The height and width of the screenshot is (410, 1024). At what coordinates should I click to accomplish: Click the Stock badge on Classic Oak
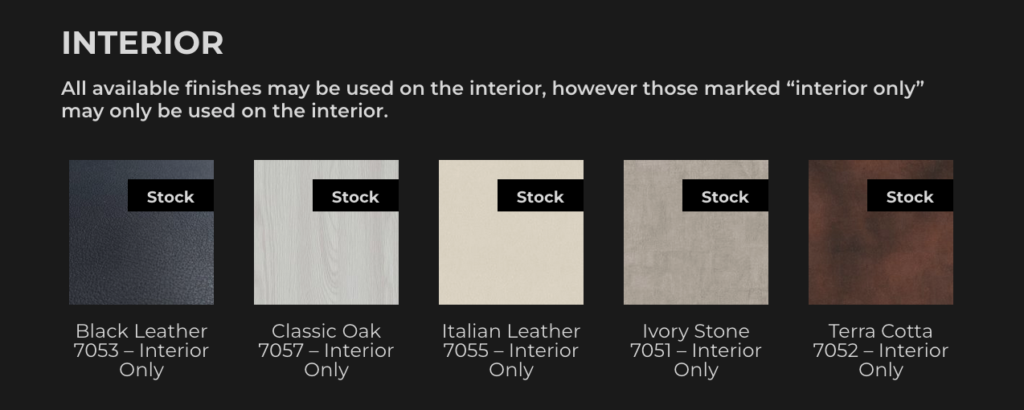[x=355, y=197]
